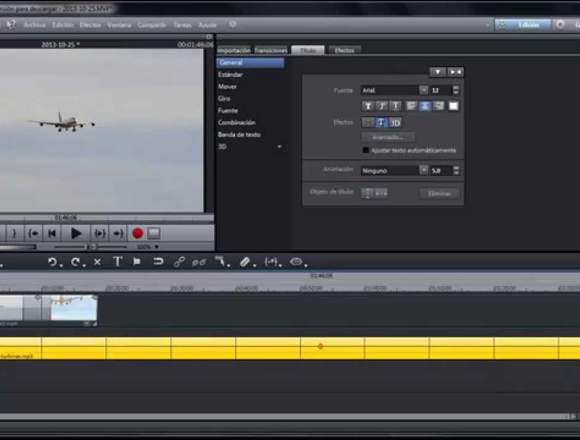
Task: Click the animation duration stepper
Action: (x=456, y=170)
